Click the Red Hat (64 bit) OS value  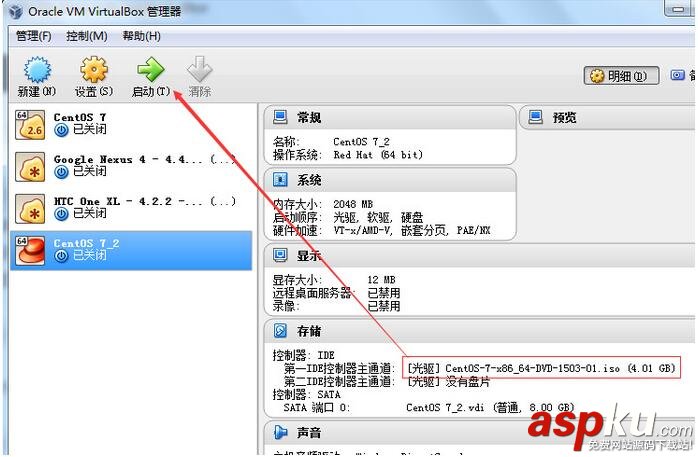pyautogui.click(x=378, y=155)
